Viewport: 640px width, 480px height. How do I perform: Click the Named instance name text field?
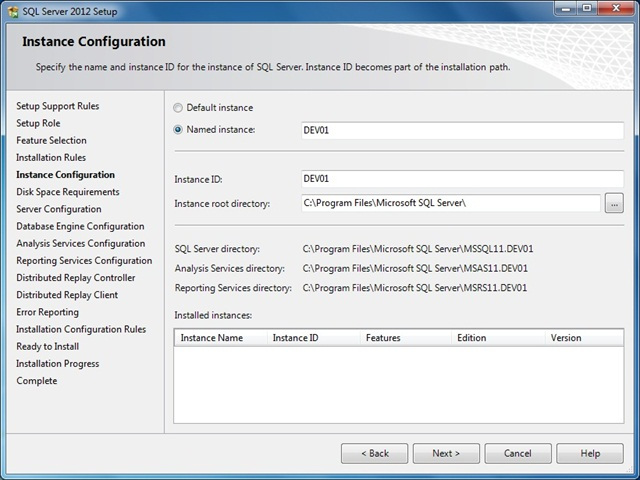click(461, 130)
